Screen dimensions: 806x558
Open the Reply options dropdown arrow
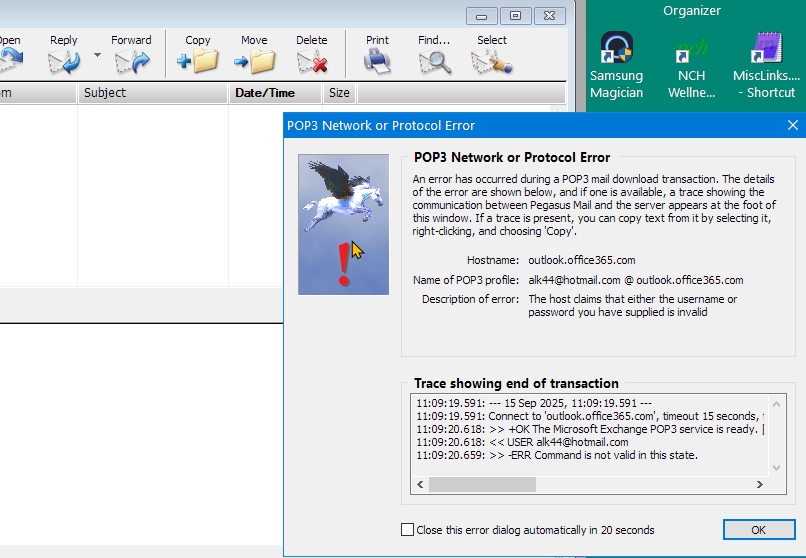point(97,55)
